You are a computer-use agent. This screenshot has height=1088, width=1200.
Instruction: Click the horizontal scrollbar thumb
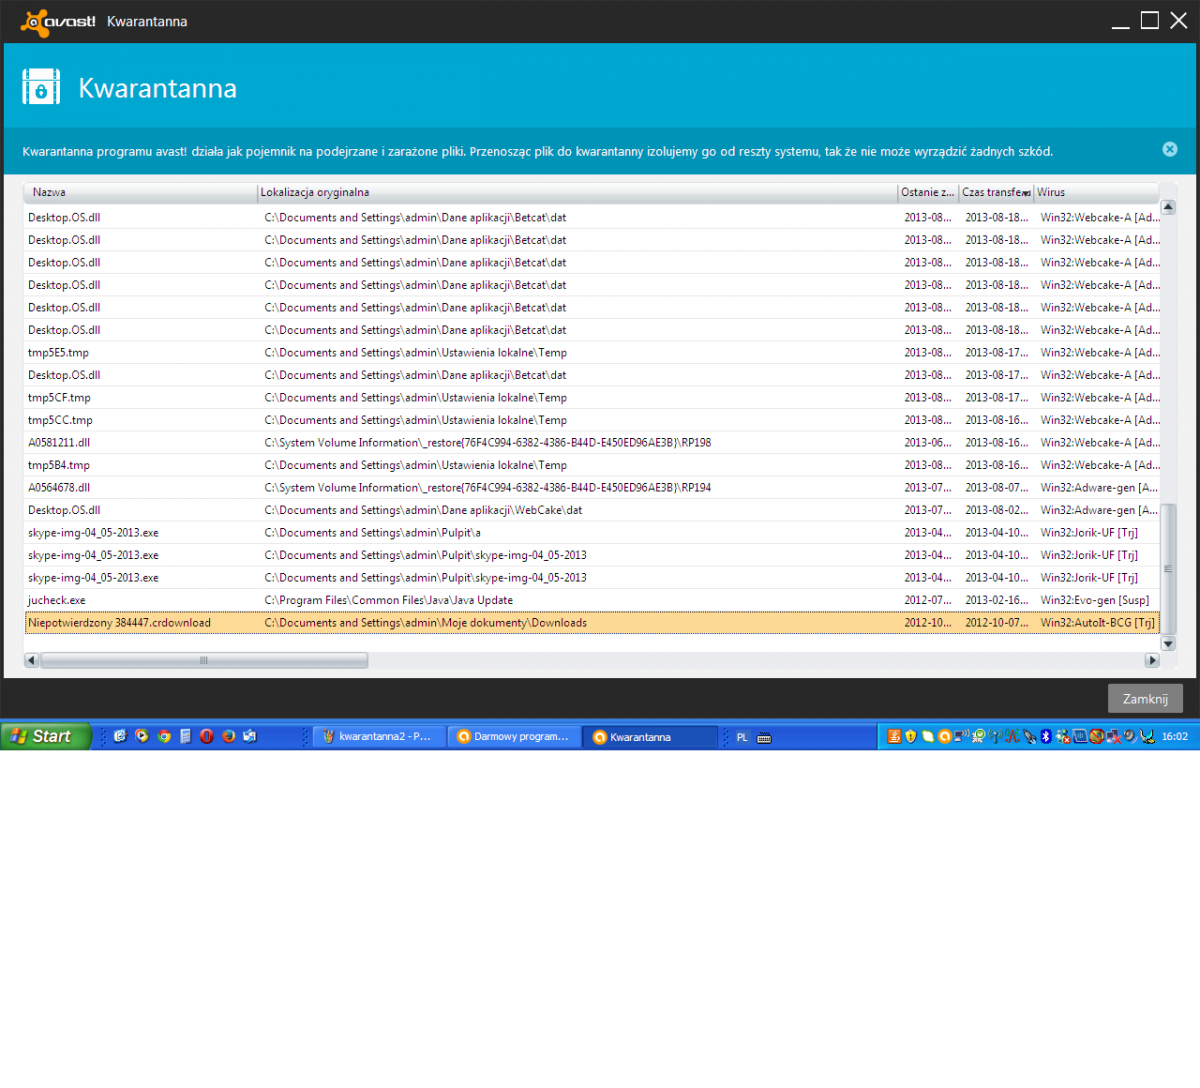pyautogui.click(x=204, y=660)
